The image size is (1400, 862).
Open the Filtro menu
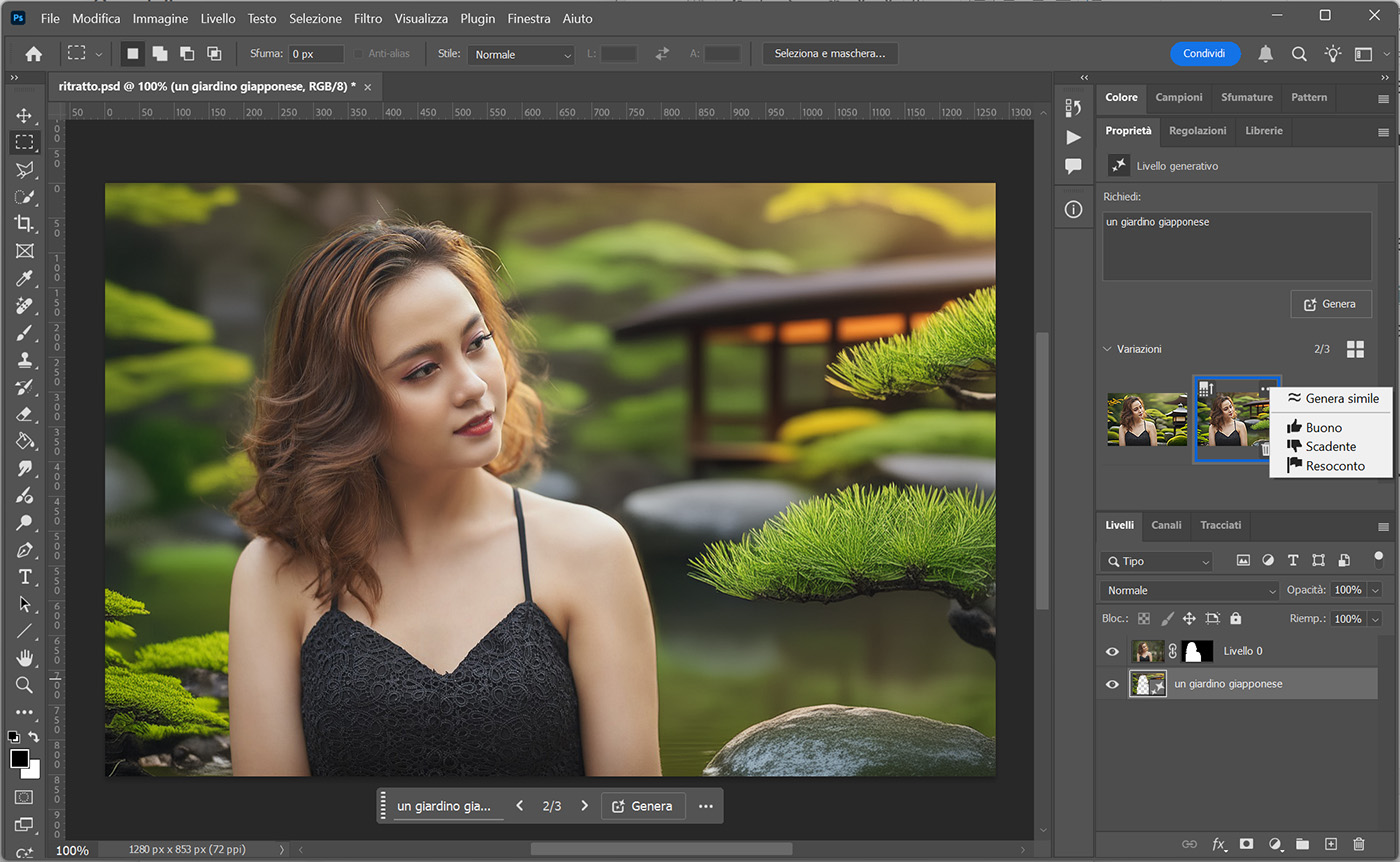368,18
